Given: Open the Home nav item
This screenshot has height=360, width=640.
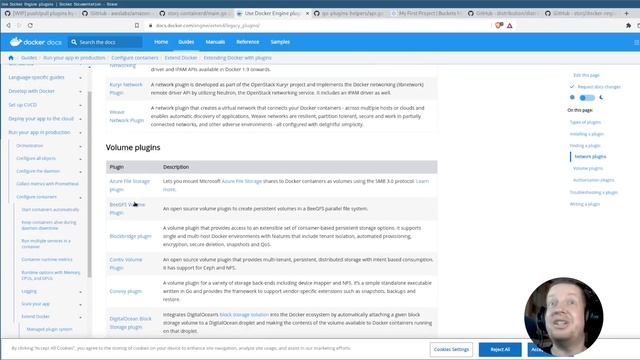Looking at the screenshot, I should [x=161, y=42].
